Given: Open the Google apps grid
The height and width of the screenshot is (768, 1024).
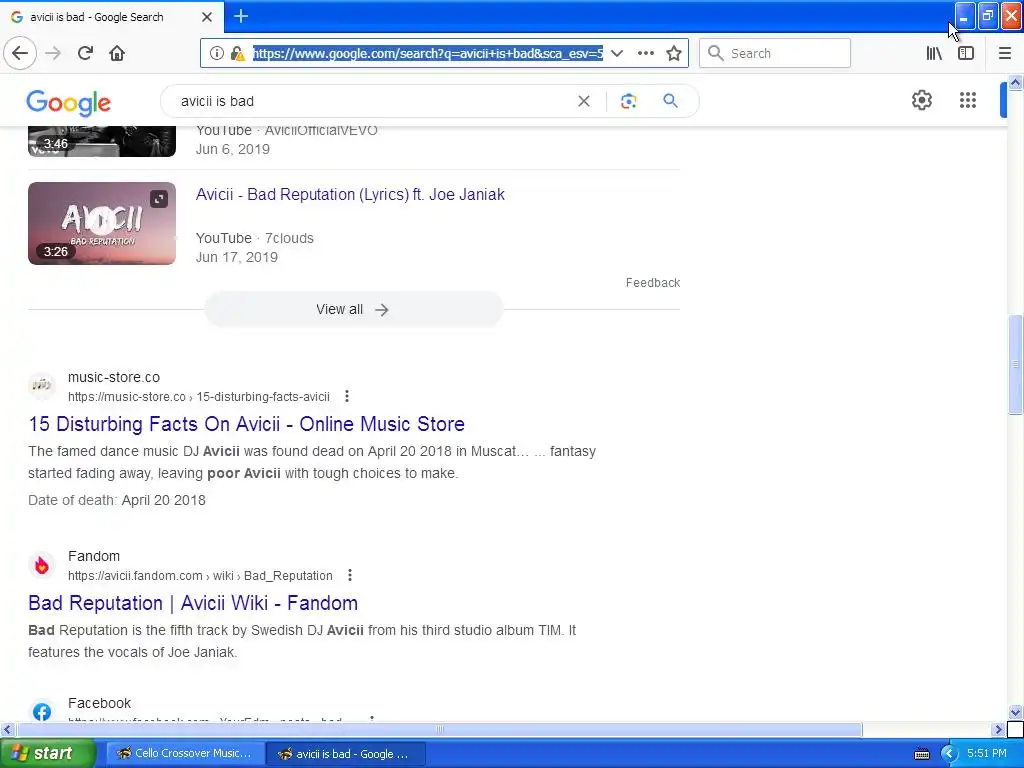Looking at the screenshot, I should coord(968,101).
